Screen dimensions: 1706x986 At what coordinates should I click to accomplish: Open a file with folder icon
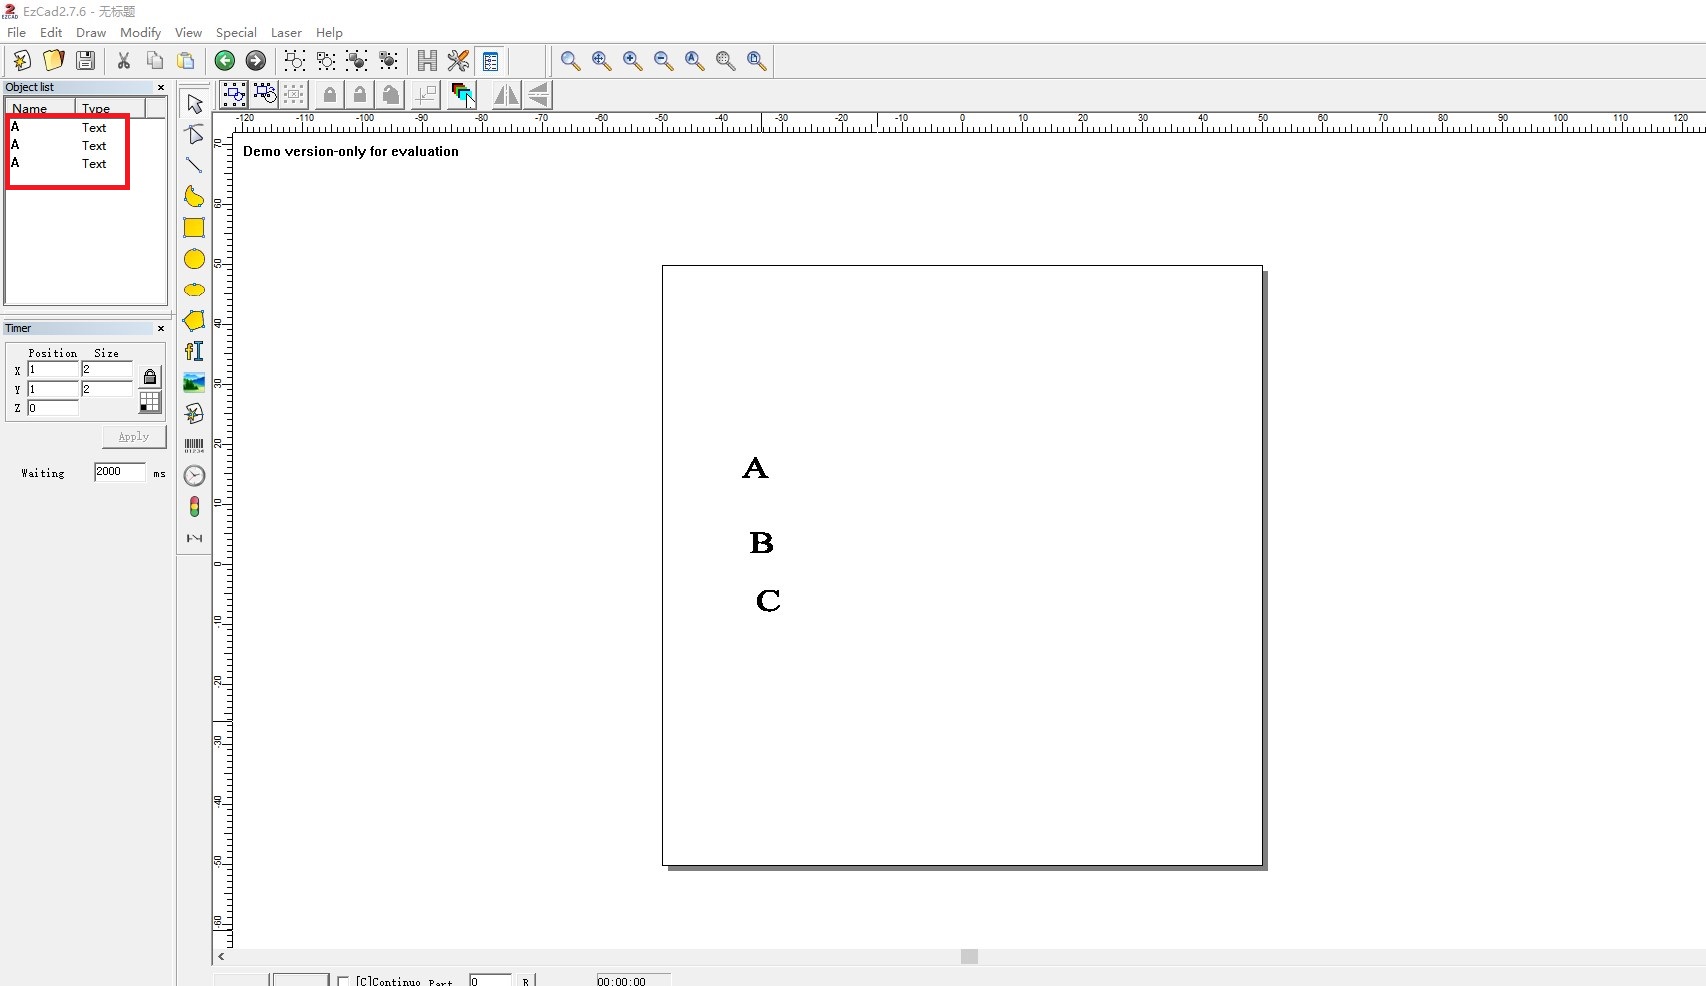point(54,61)
